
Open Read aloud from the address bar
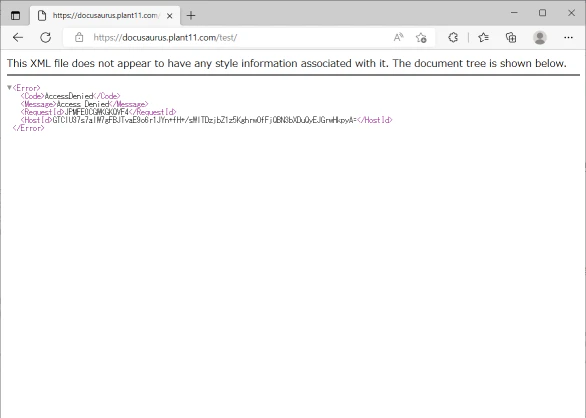point(398,37)
